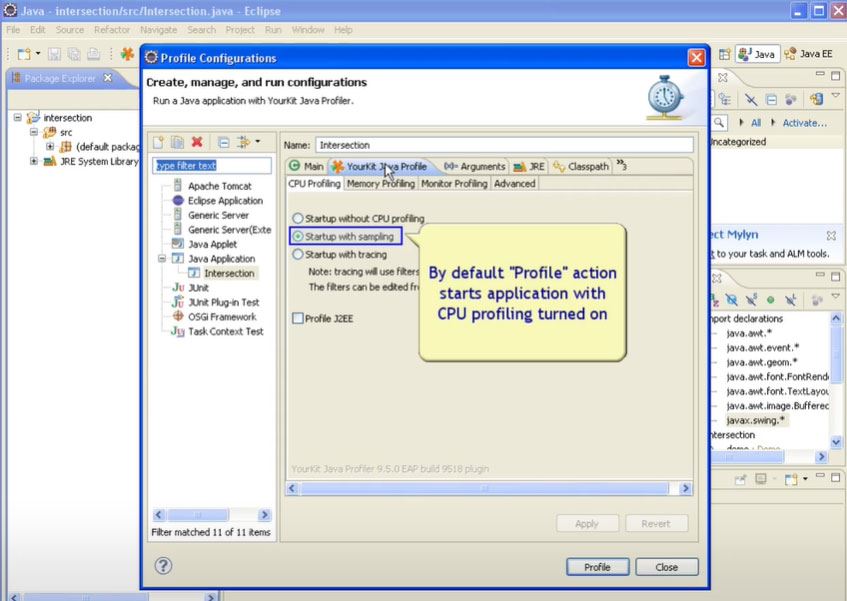
Task: Show hidden tabs via the overflow chevron
Action: point(621,166)
